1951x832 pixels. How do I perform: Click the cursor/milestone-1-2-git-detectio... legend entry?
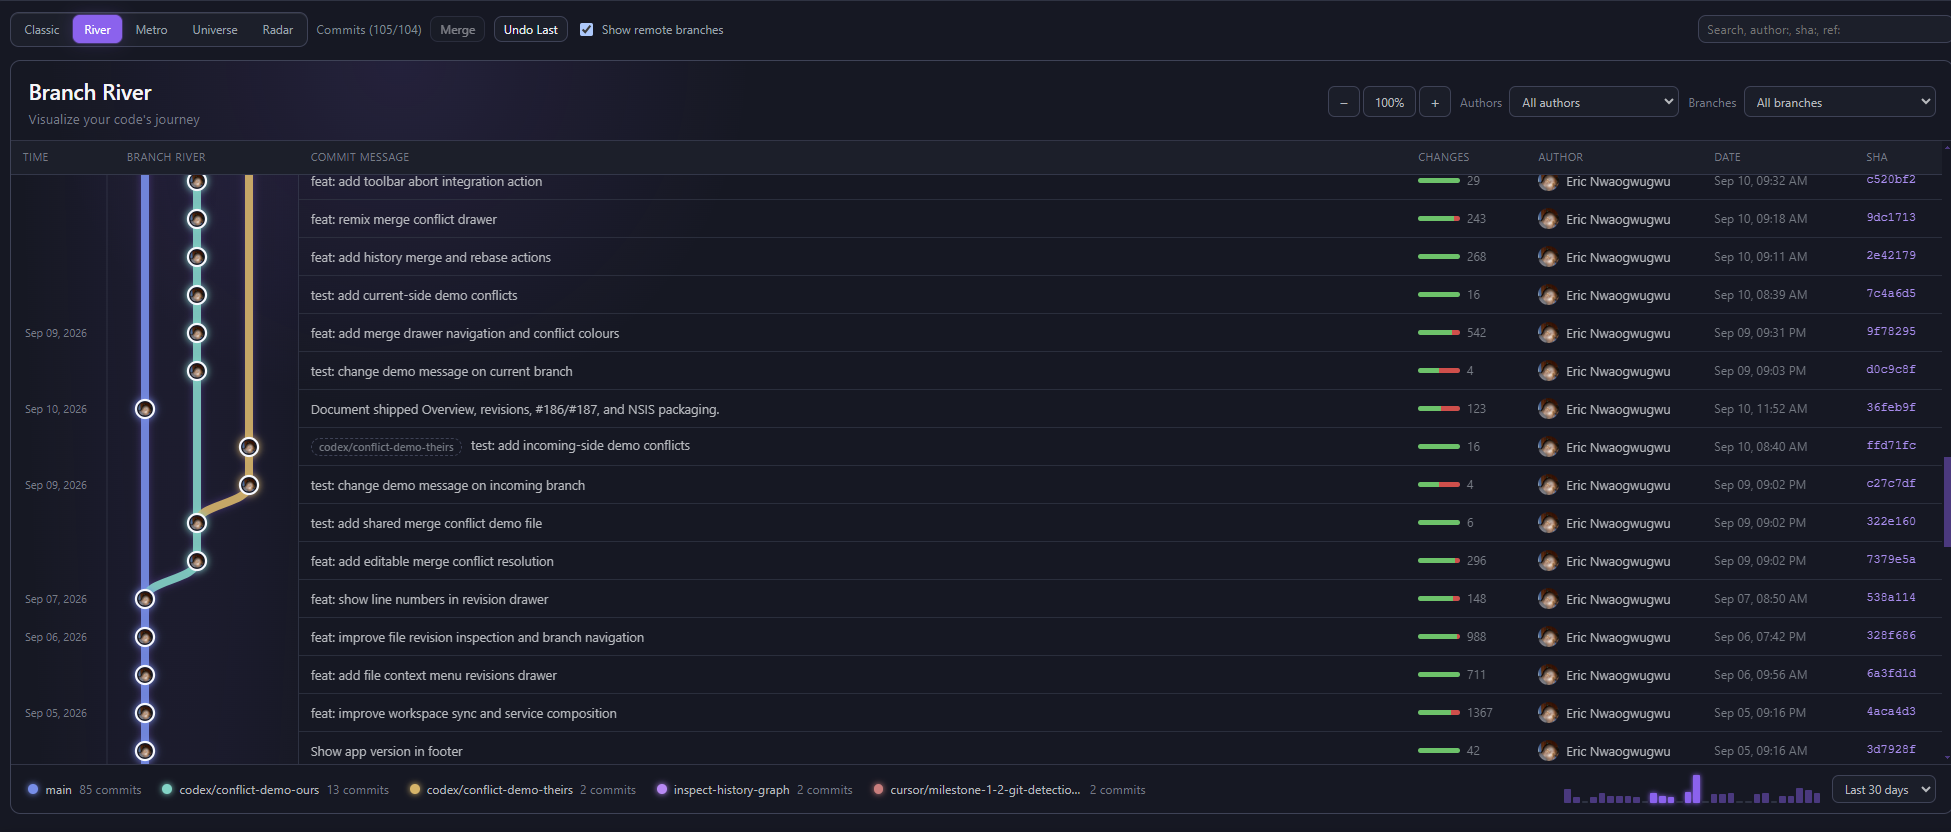(1009, 790)
